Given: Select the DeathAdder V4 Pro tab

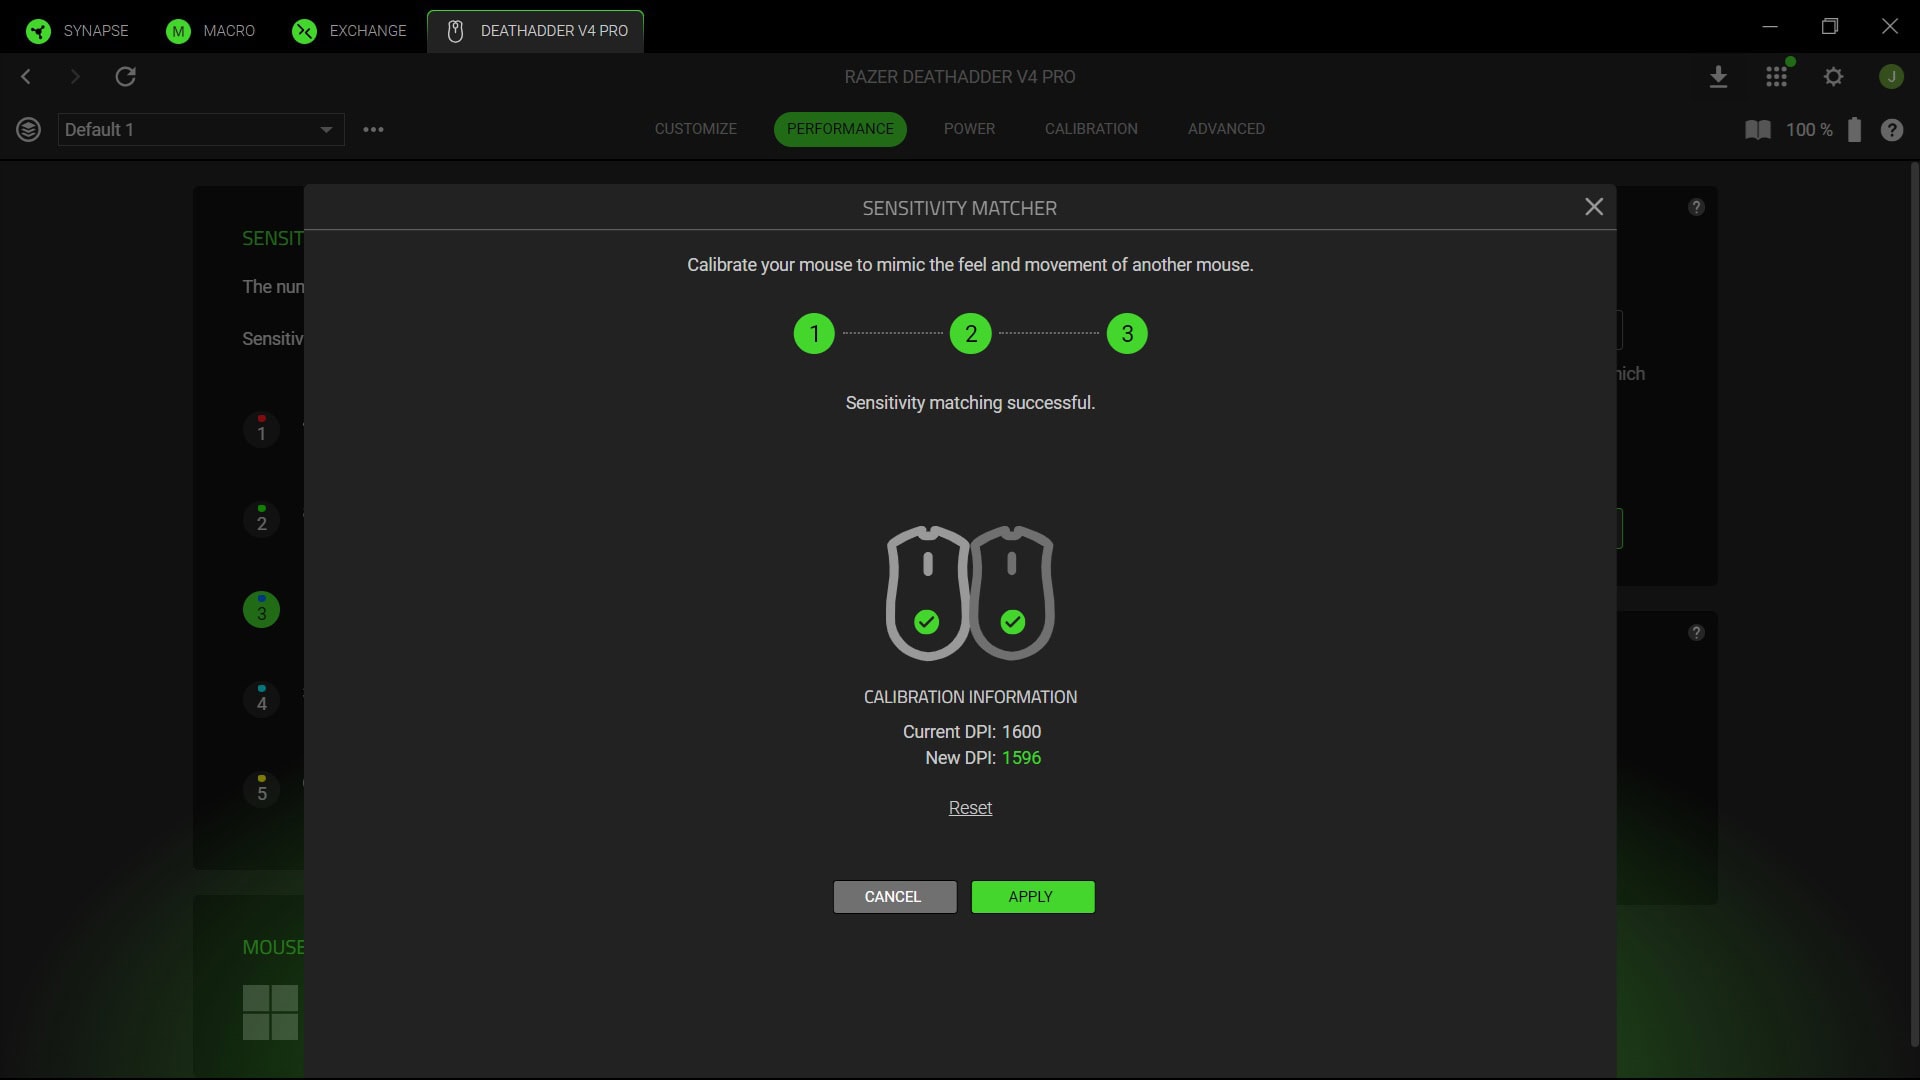Looking at the screenshot, I should (x=535, y=30).
